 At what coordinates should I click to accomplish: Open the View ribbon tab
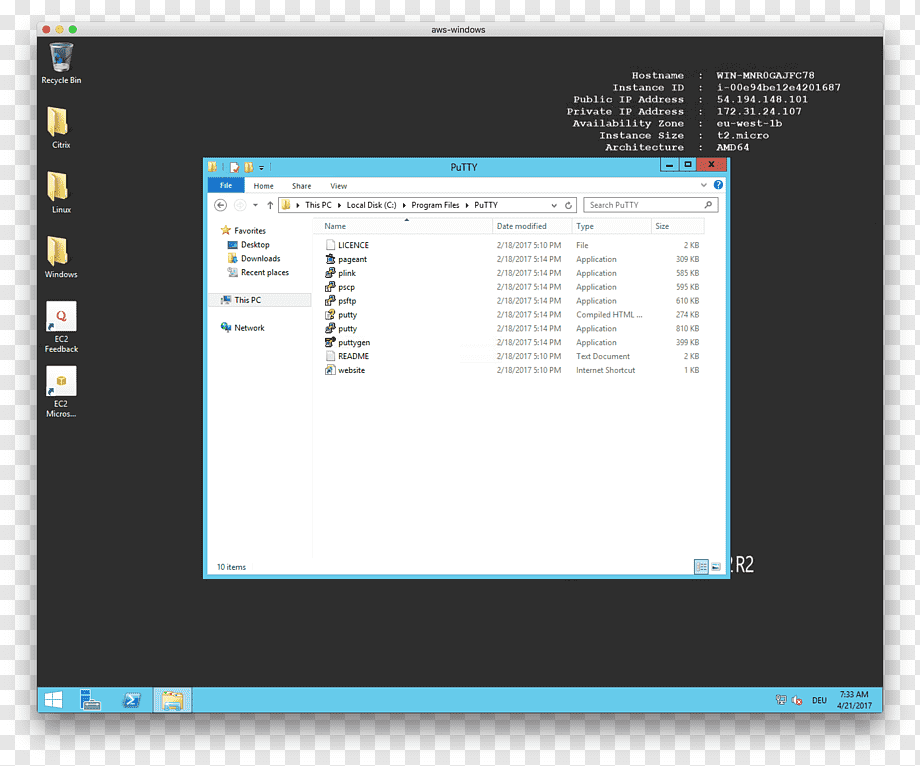pos(339,186)
